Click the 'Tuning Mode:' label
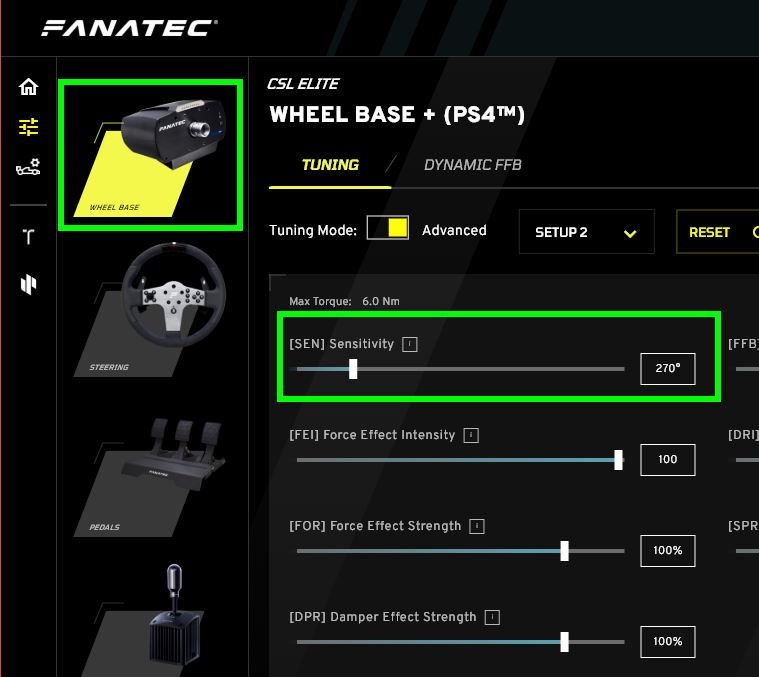The height and width of the screenshot is (677, 759). tap(313, 230)
